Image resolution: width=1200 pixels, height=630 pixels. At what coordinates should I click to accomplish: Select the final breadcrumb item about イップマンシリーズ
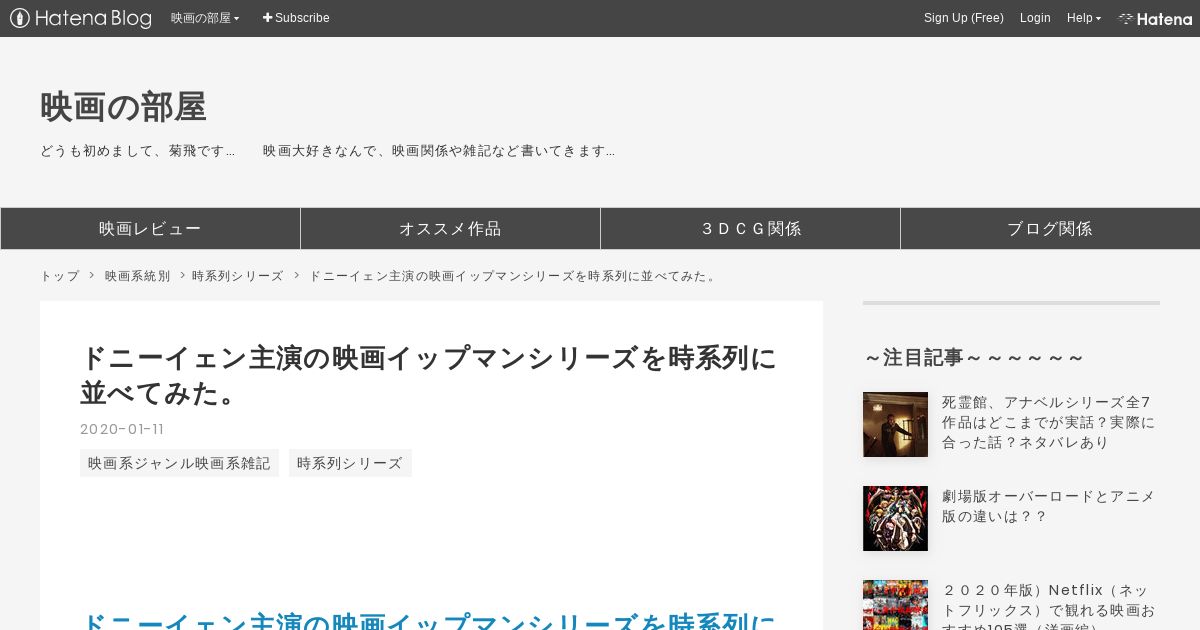point(514,276)
